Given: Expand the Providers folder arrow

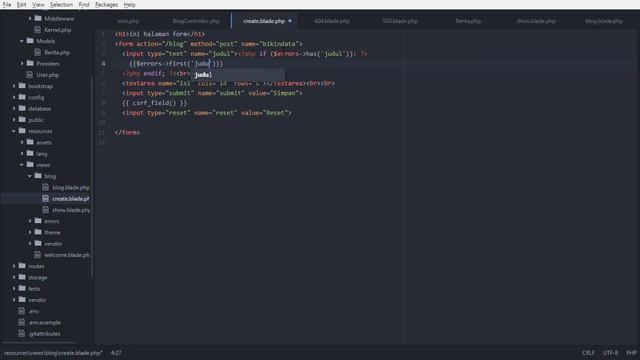Looking at the screenshot, I should click(x=22, y=63).
